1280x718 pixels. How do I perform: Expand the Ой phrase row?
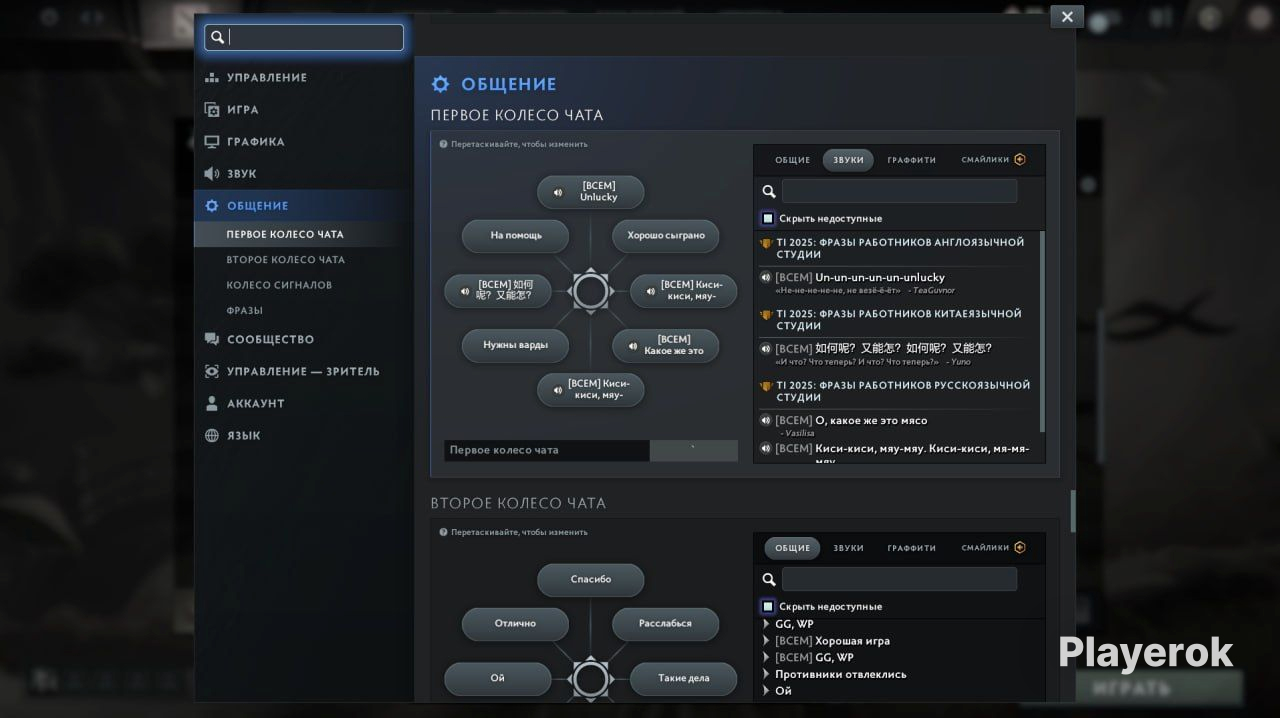pyautogui.click(x=767, y=691)
